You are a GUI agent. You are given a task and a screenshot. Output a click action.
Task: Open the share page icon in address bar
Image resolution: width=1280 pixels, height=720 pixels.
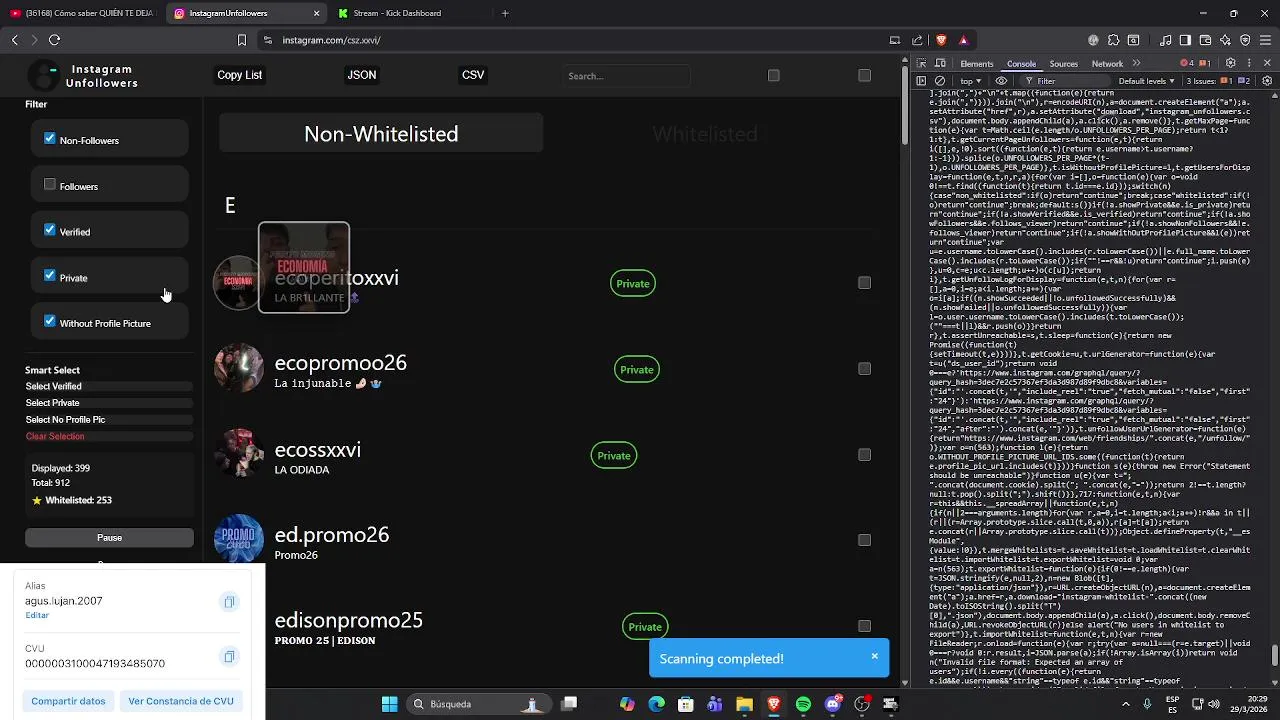click(917, 40)
